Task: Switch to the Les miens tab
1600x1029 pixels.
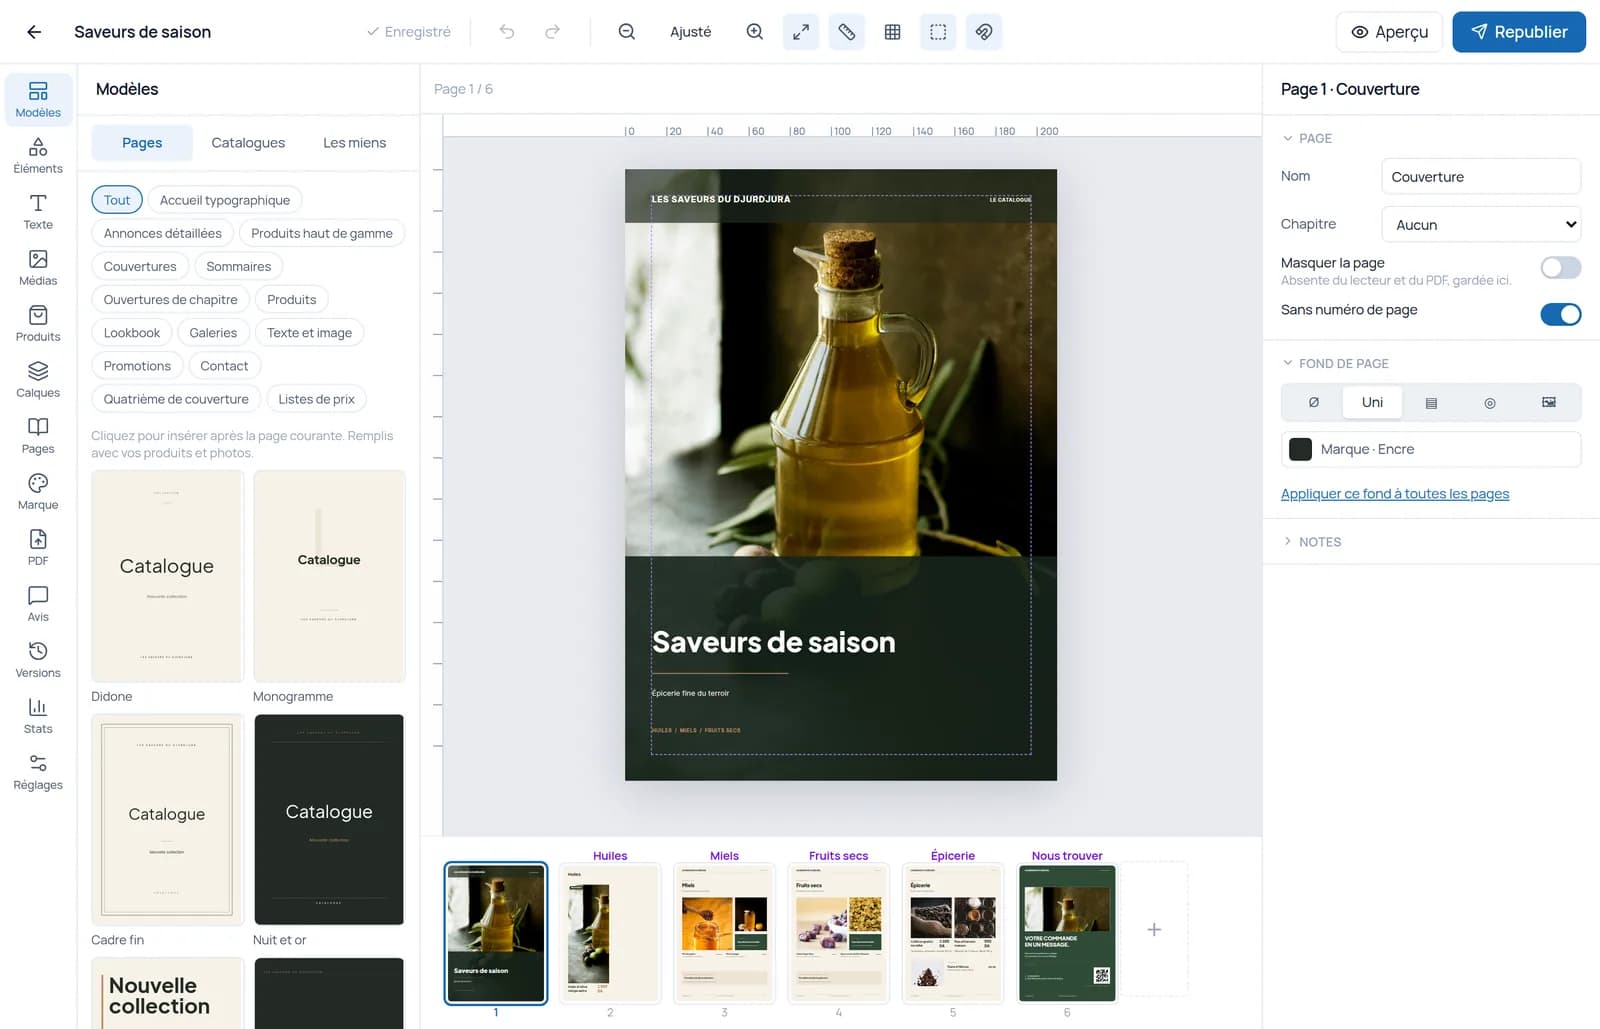Action: pos(354,143)
